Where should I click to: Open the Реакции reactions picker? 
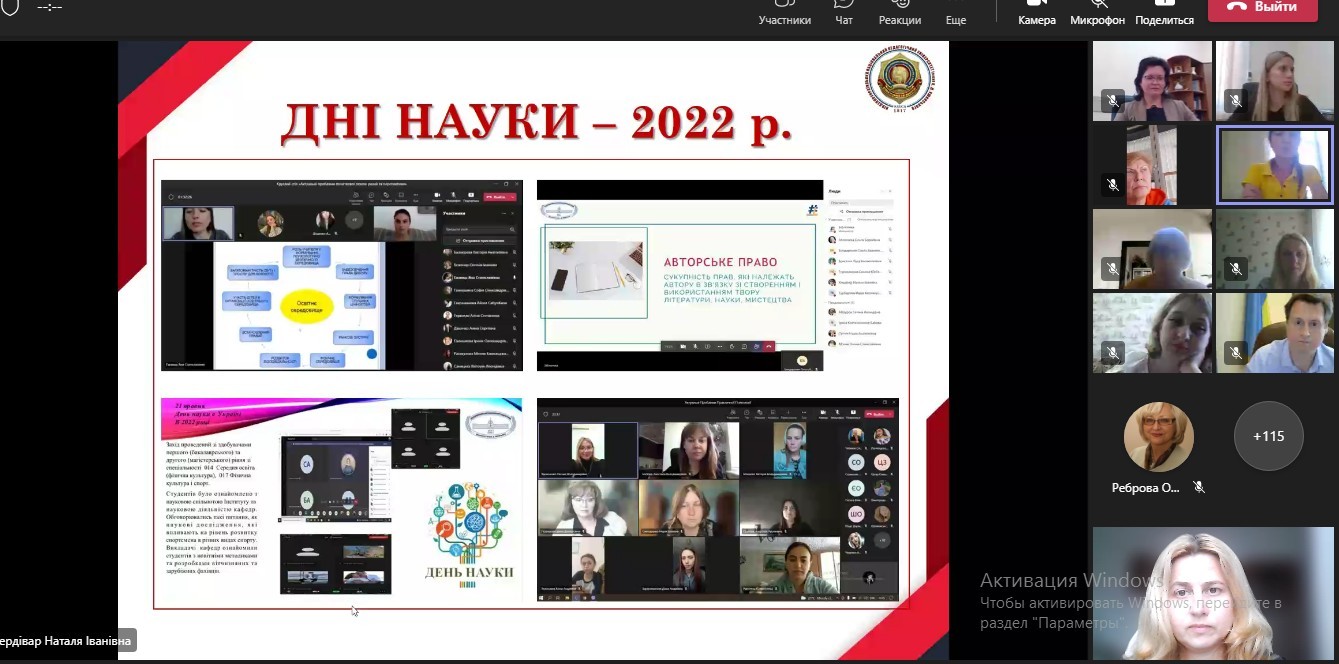(900, 12)
